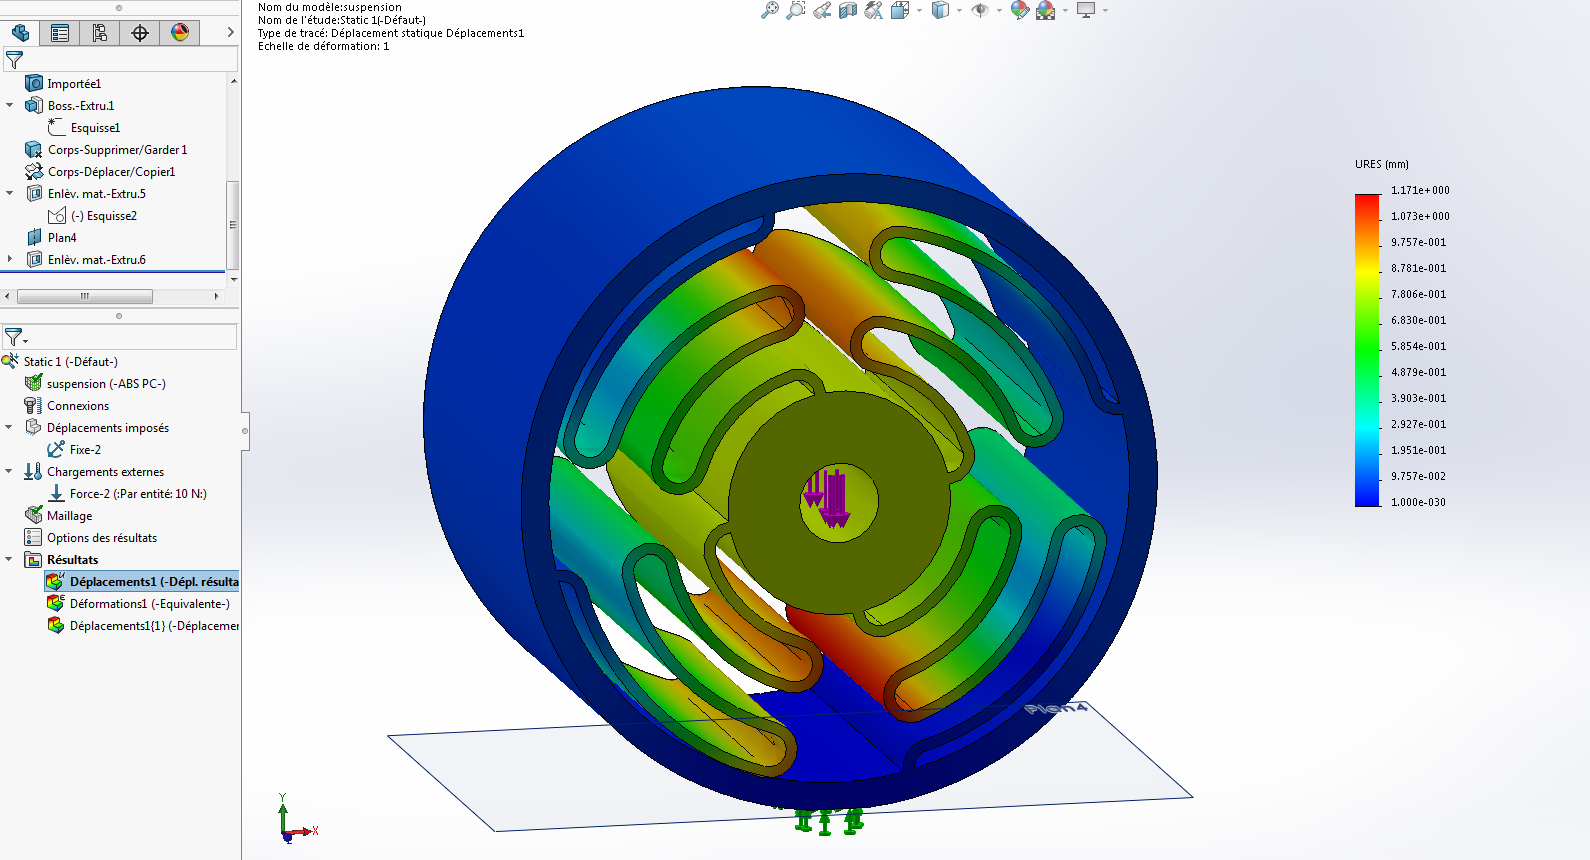Switch to the DimXpertManager crosshair tab
This screenshot has height=860, width=1590.
[x=140, y=33]
